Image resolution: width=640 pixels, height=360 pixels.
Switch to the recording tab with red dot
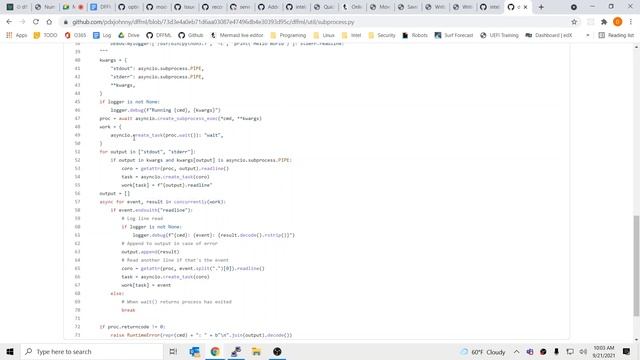(73, 7)
